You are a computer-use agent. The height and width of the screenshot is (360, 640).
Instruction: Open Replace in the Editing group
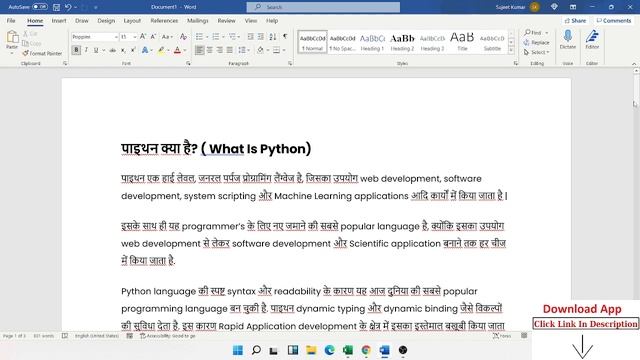click(537, 42)
